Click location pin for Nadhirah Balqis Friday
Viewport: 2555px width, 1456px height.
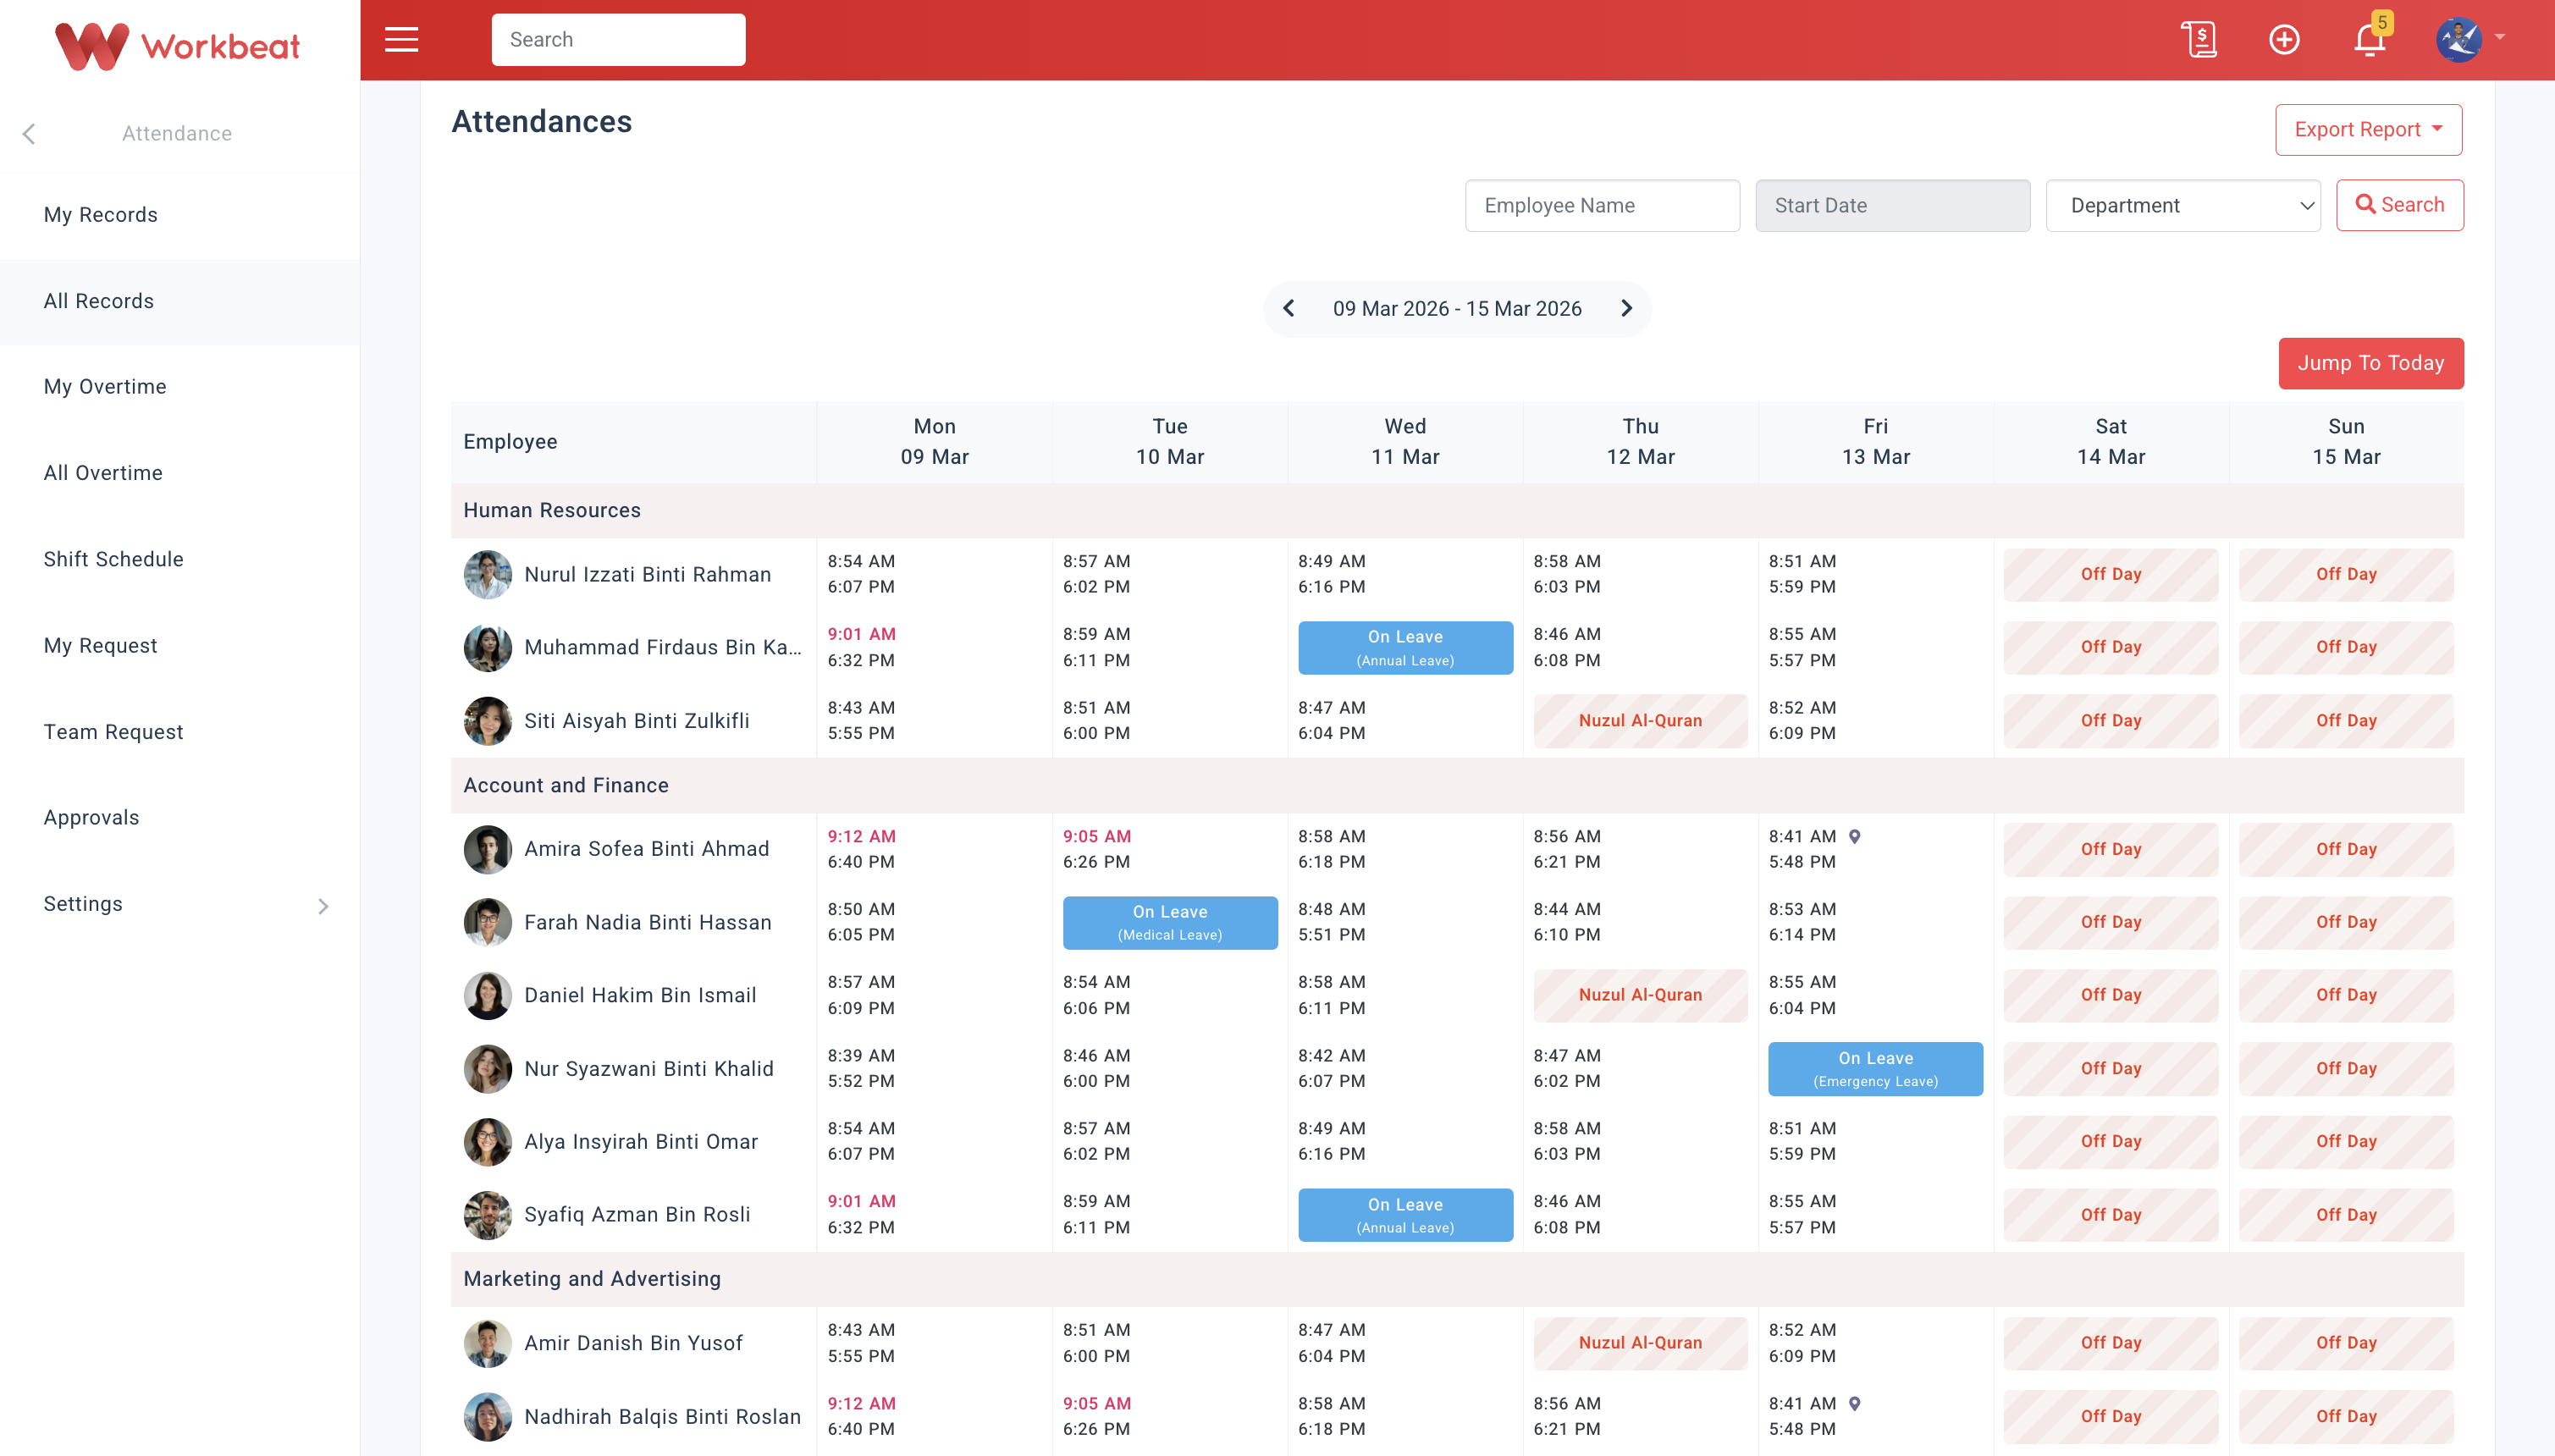click(x=1855, y=1404)
